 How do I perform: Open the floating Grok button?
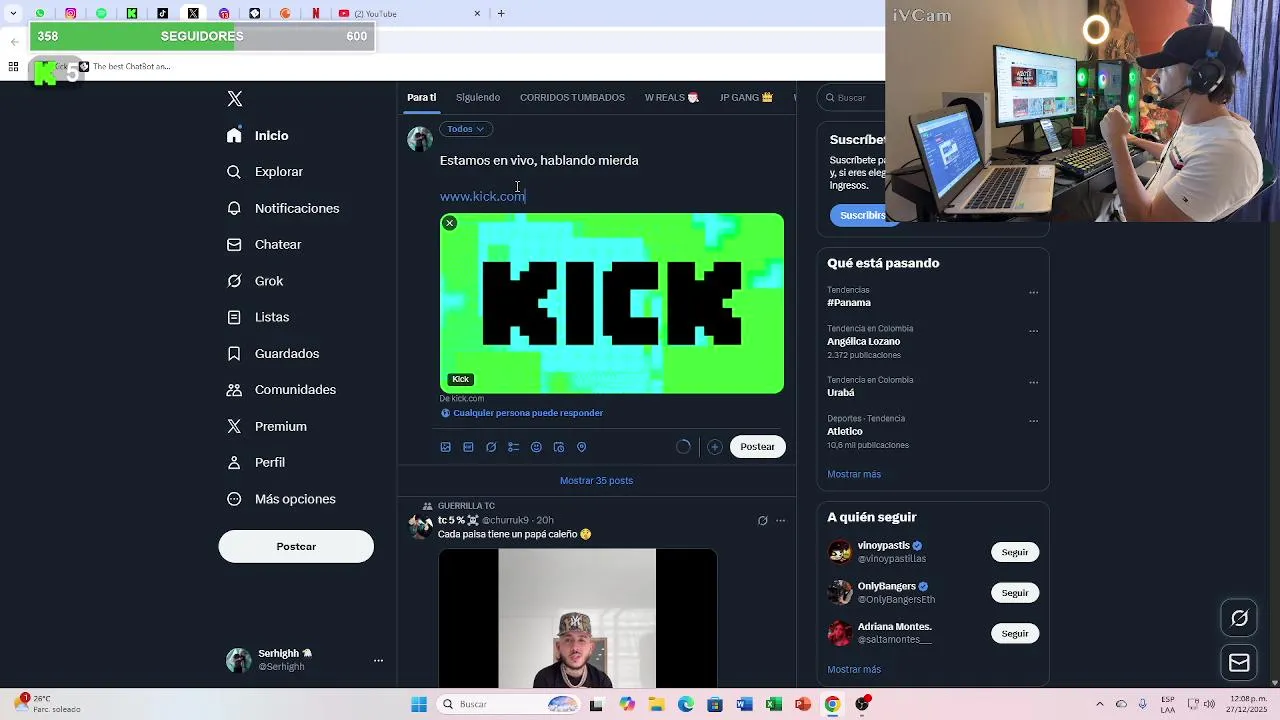pyautogui.click(x=1239, y=618)
